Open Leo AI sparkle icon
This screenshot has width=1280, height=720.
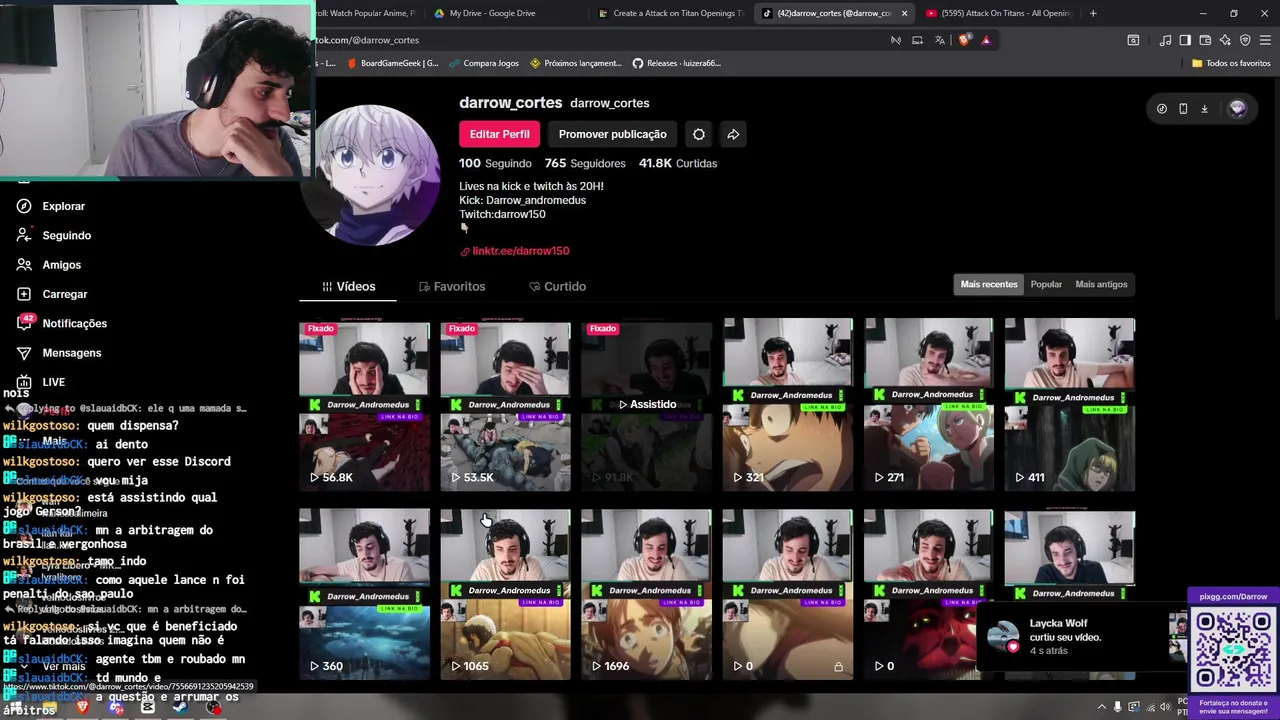coord(1225,40)
